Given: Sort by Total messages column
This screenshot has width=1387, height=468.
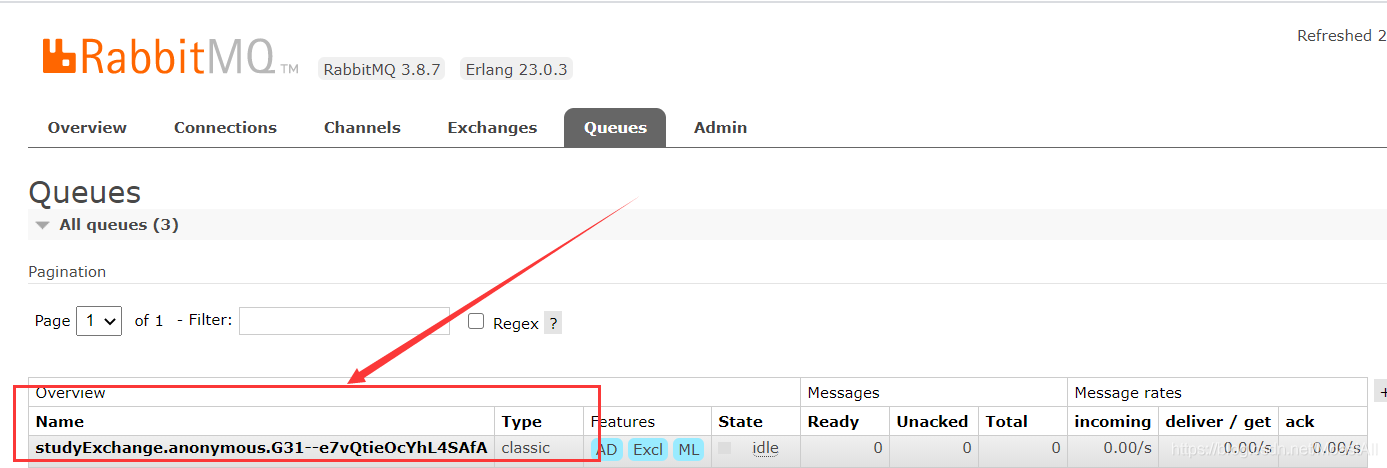Looking at the screenshot, I should [x=1006, y=422].
